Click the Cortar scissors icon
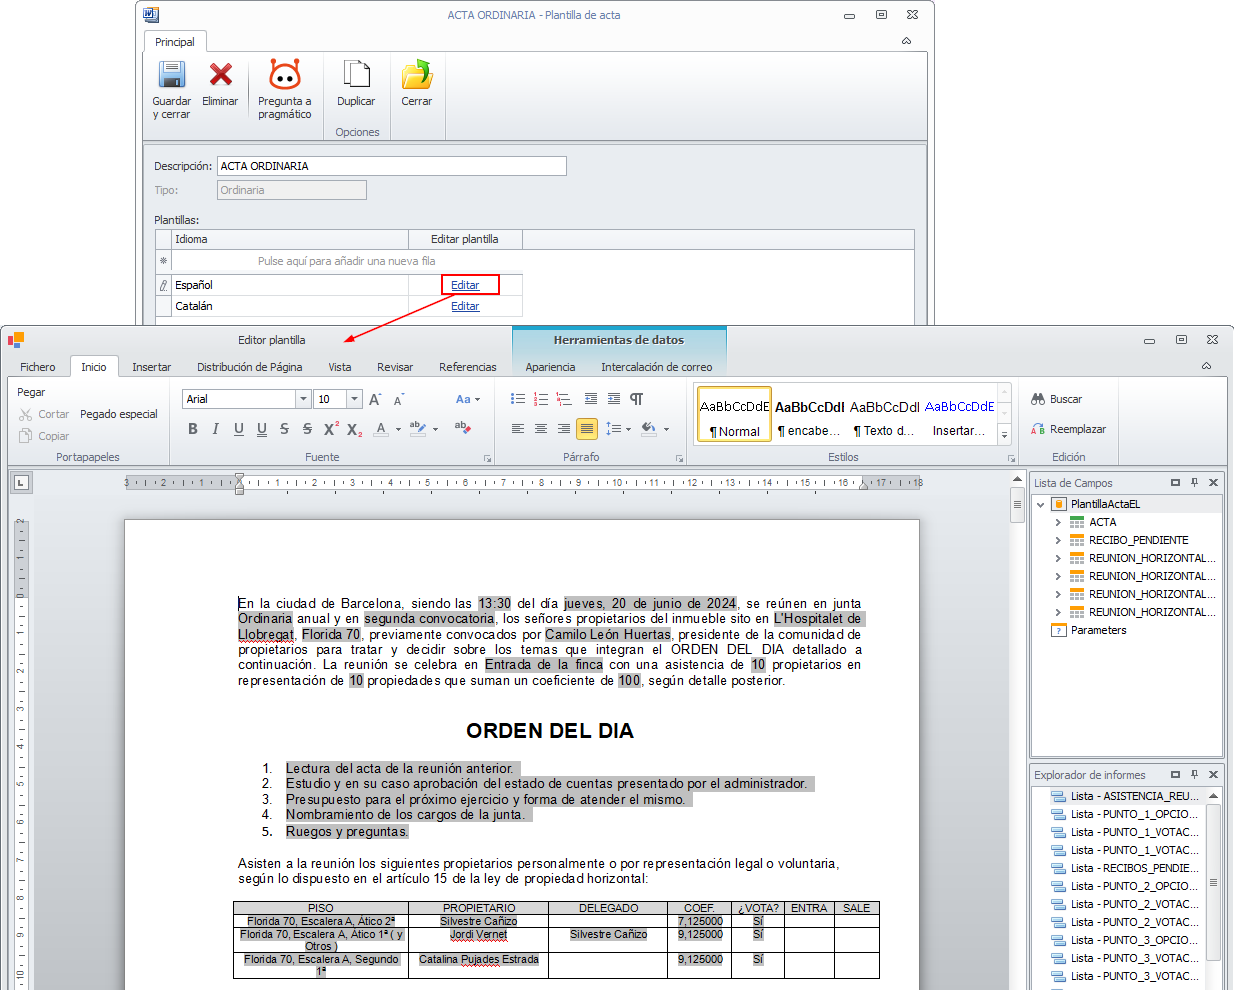The width and height of the screenshot is (1234, 990). click(26, 414)
